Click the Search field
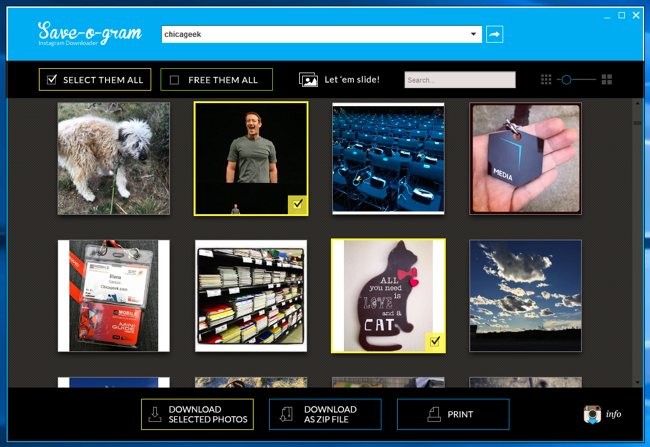 coord(460,80)
